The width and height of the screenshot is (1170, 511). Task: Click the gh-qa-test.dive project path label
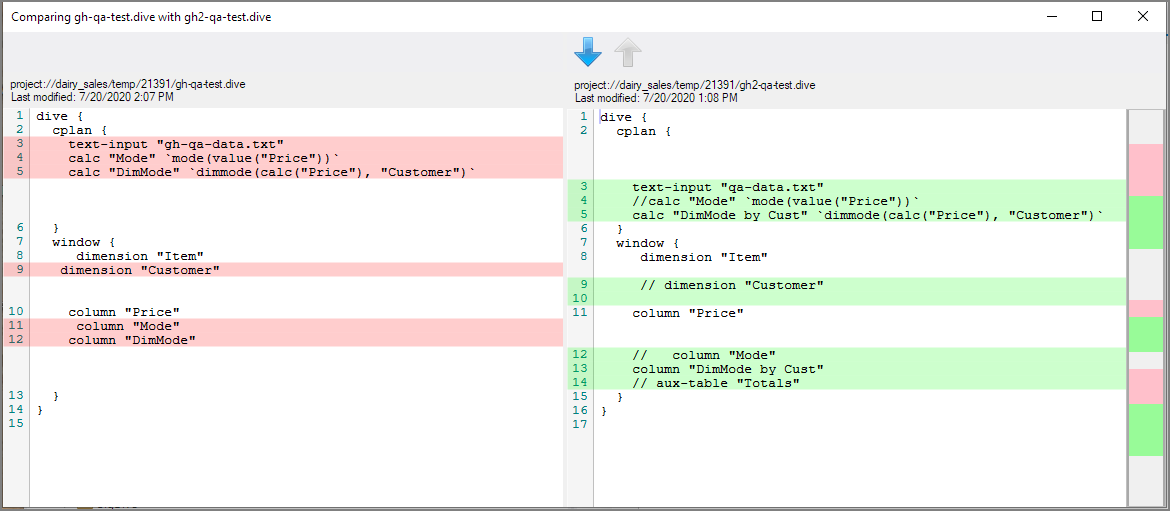click(x=128, y=85)
